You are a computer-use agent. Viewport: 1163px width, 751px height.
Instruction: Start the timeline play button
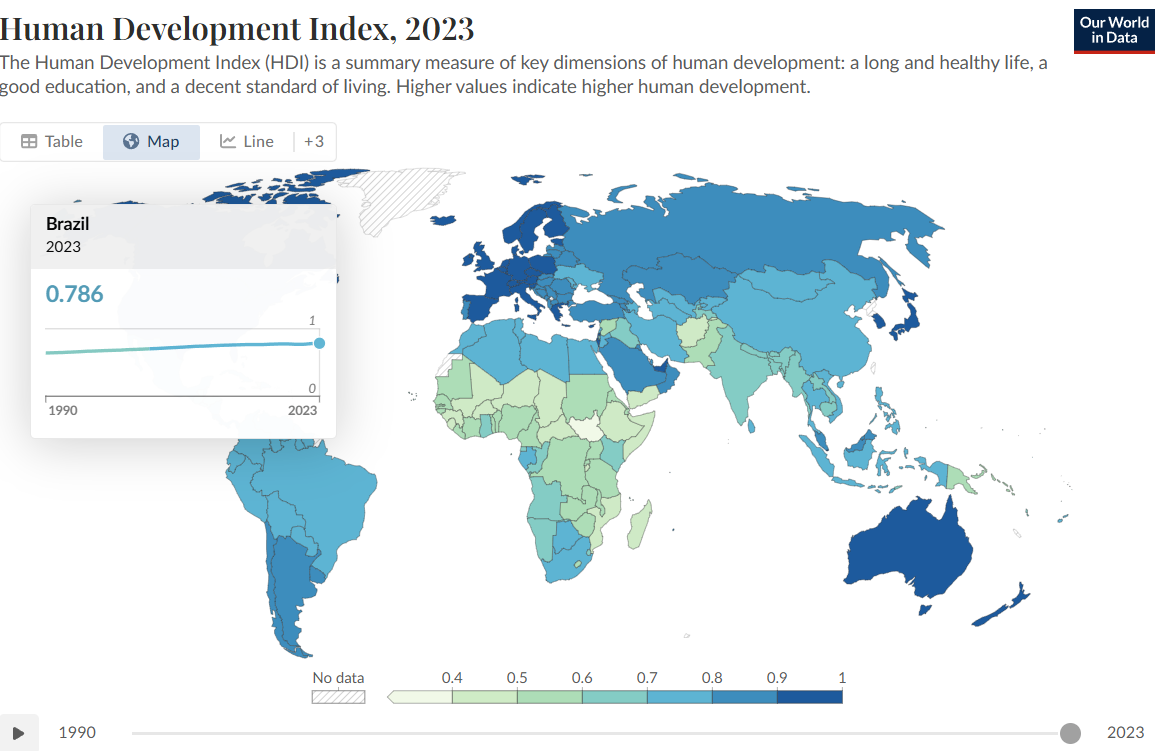click(x=19, y=732)
